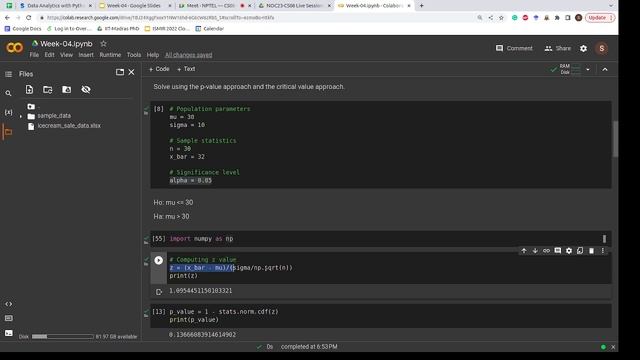This screenshot has height=360, width=640.
Task: Open cell editor settings gear
Action: coord(569,251)
